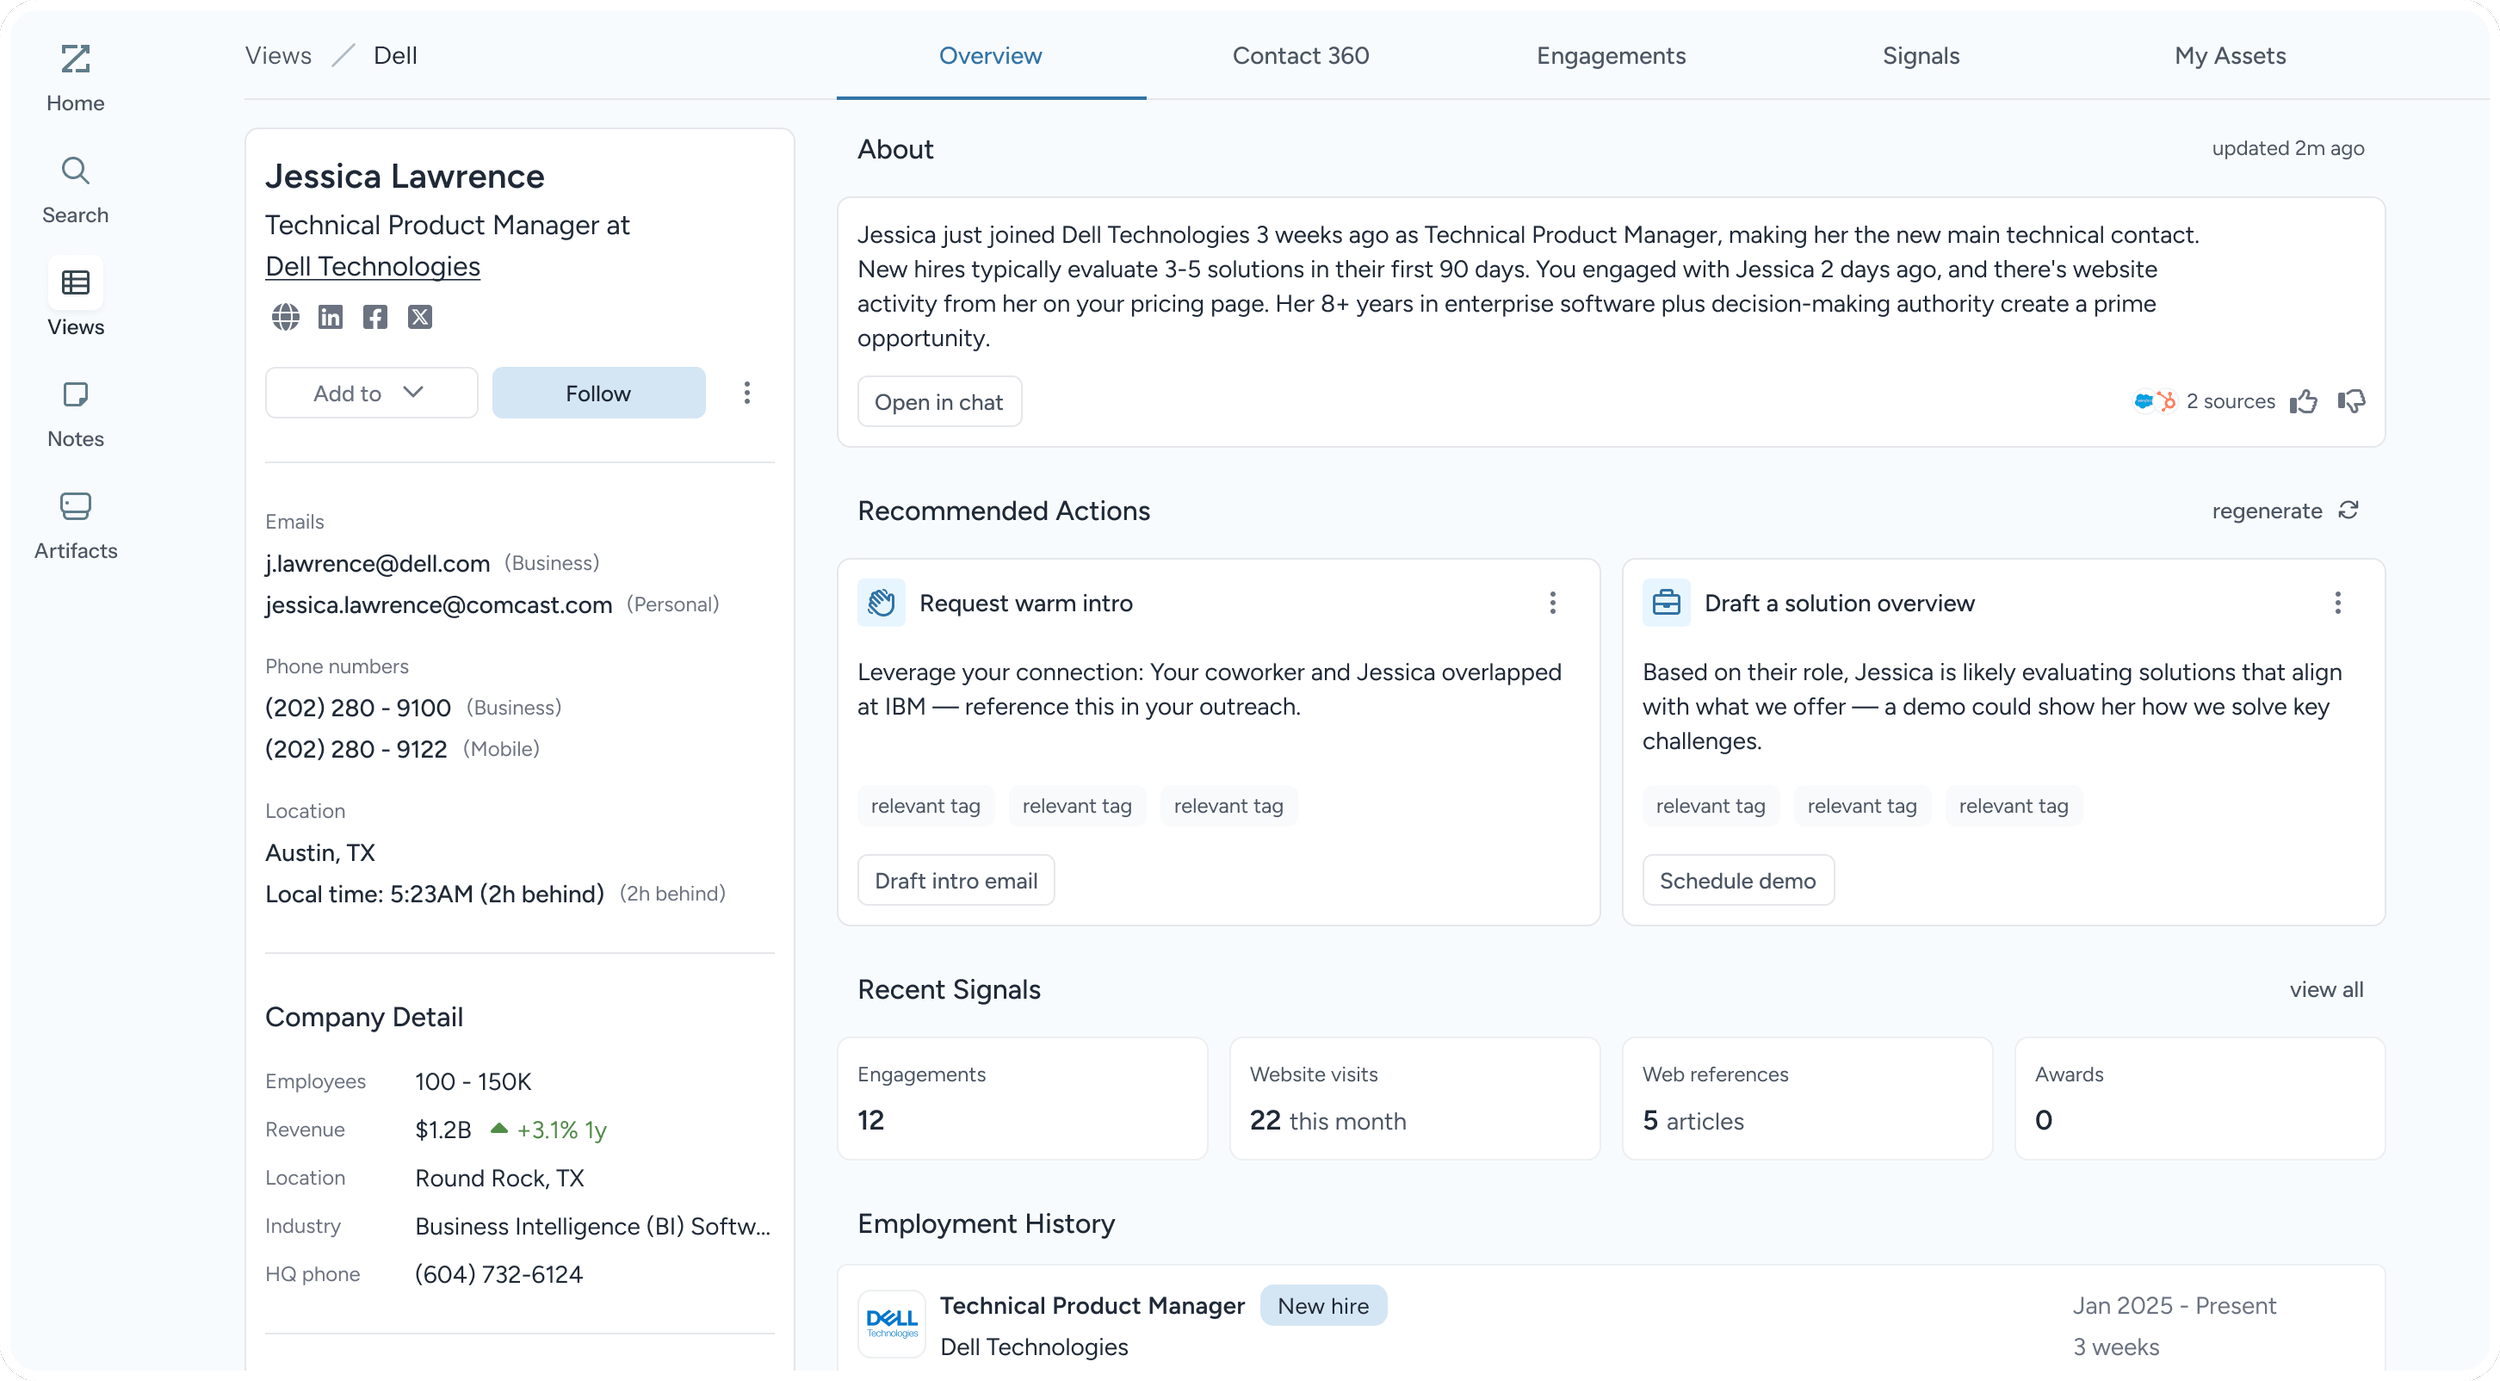This screenshot has width=2500, height=1381.
Task: Open the LinkedIn profile icon
Action: pyautogui.click(x=330, y=317)
